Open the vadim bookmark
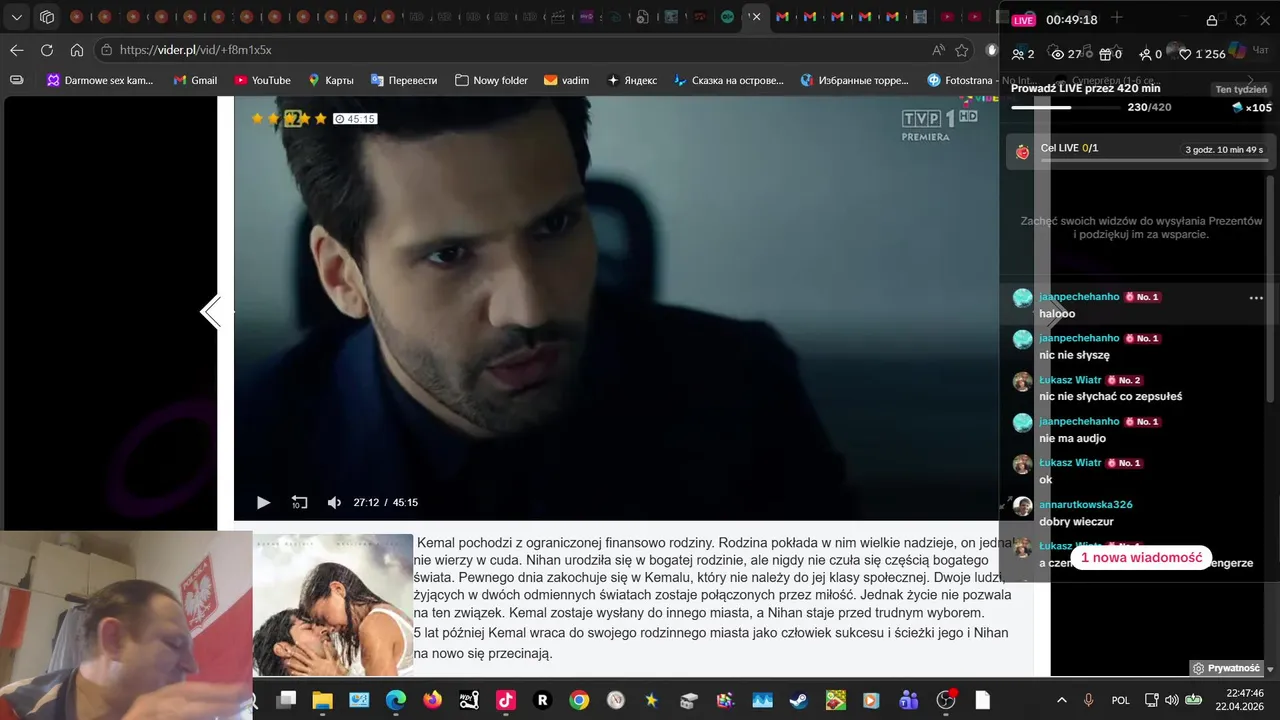The height and width of the screenshot is (720, 1280). (566, 80)
